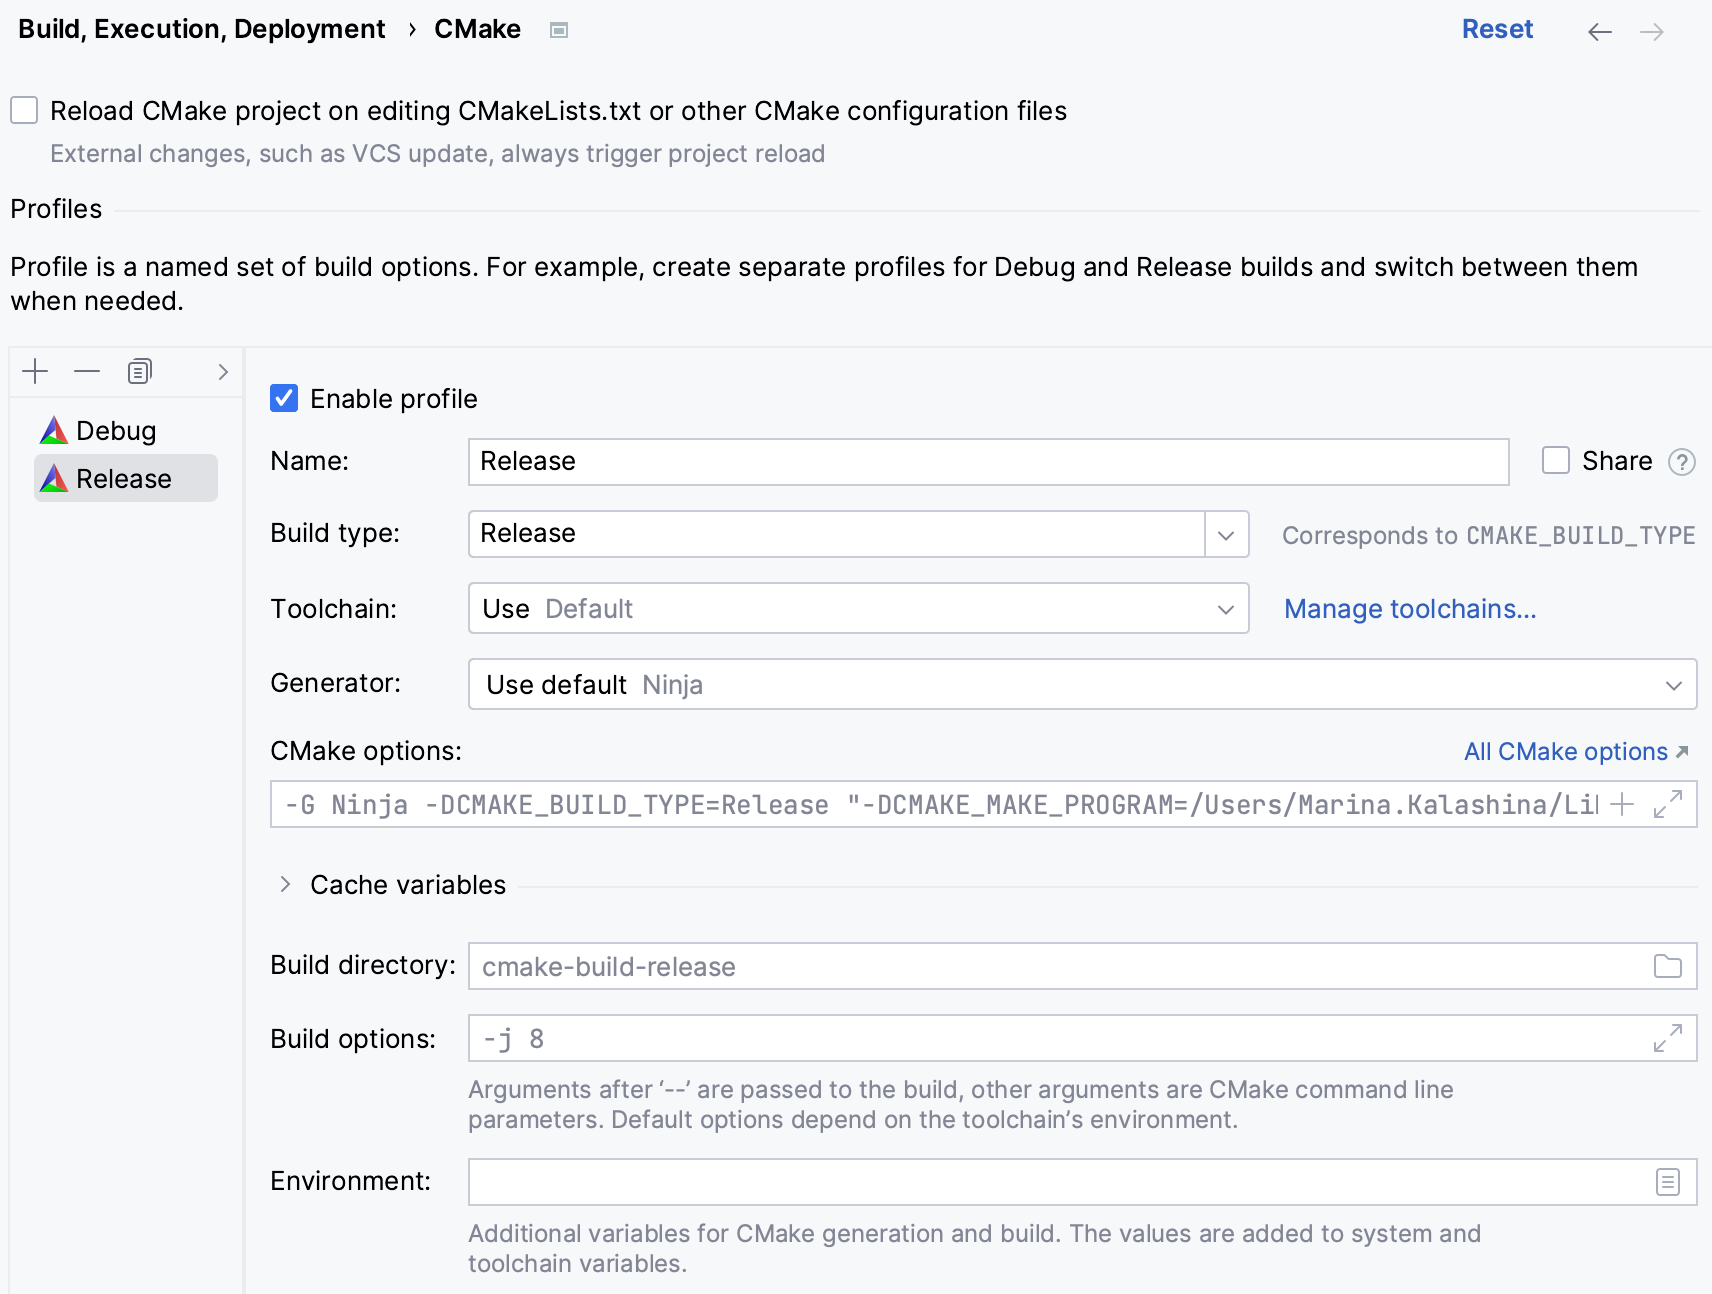Open the environment variables editor

1666,1181
